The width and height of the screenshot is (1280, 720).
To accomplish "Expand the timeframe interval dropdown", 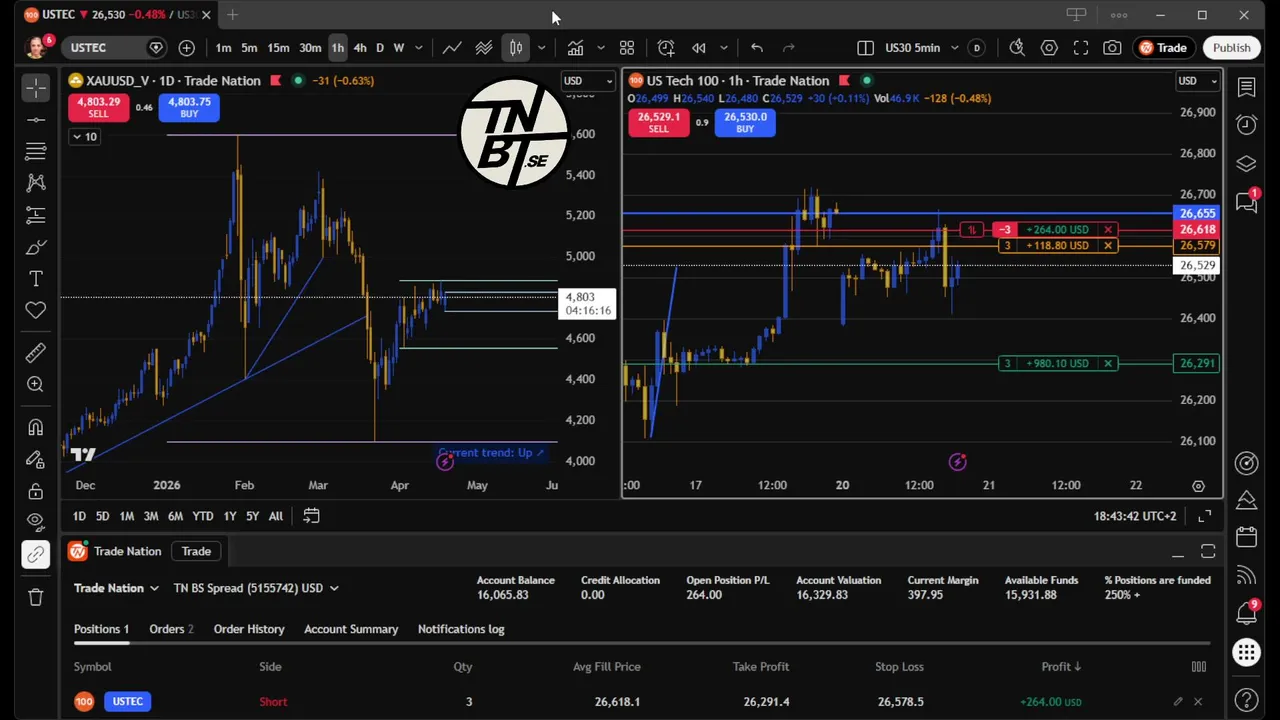I will click(418, 48).
